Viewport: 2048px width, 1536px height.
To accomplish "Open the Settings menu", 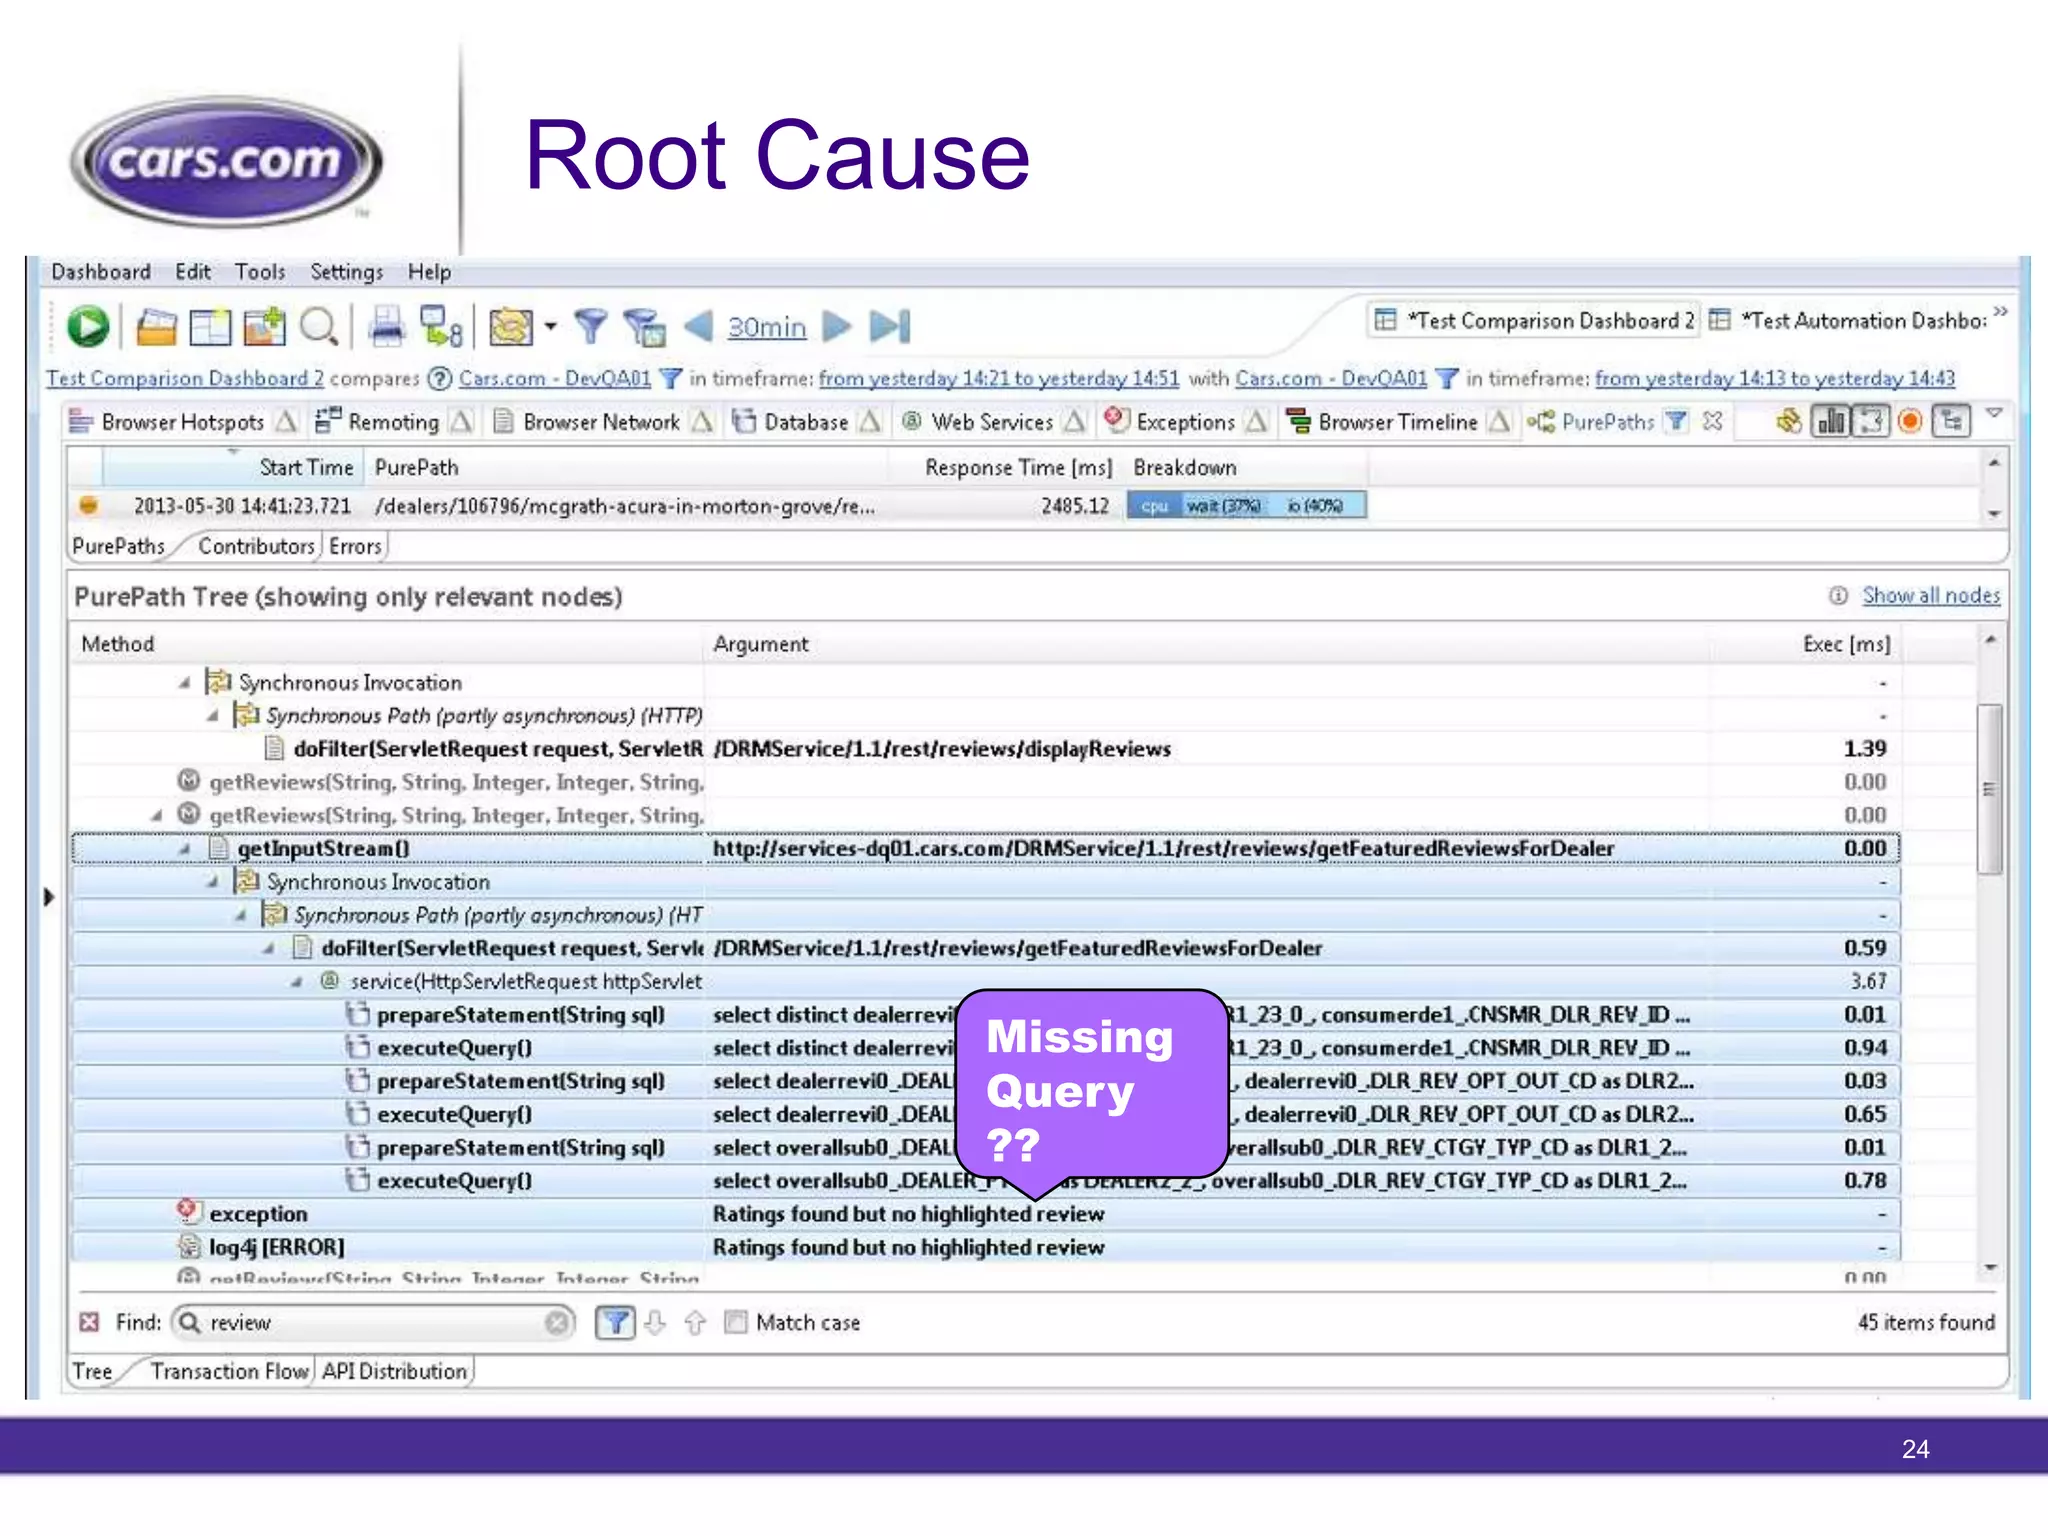I will tap(346, 272).
